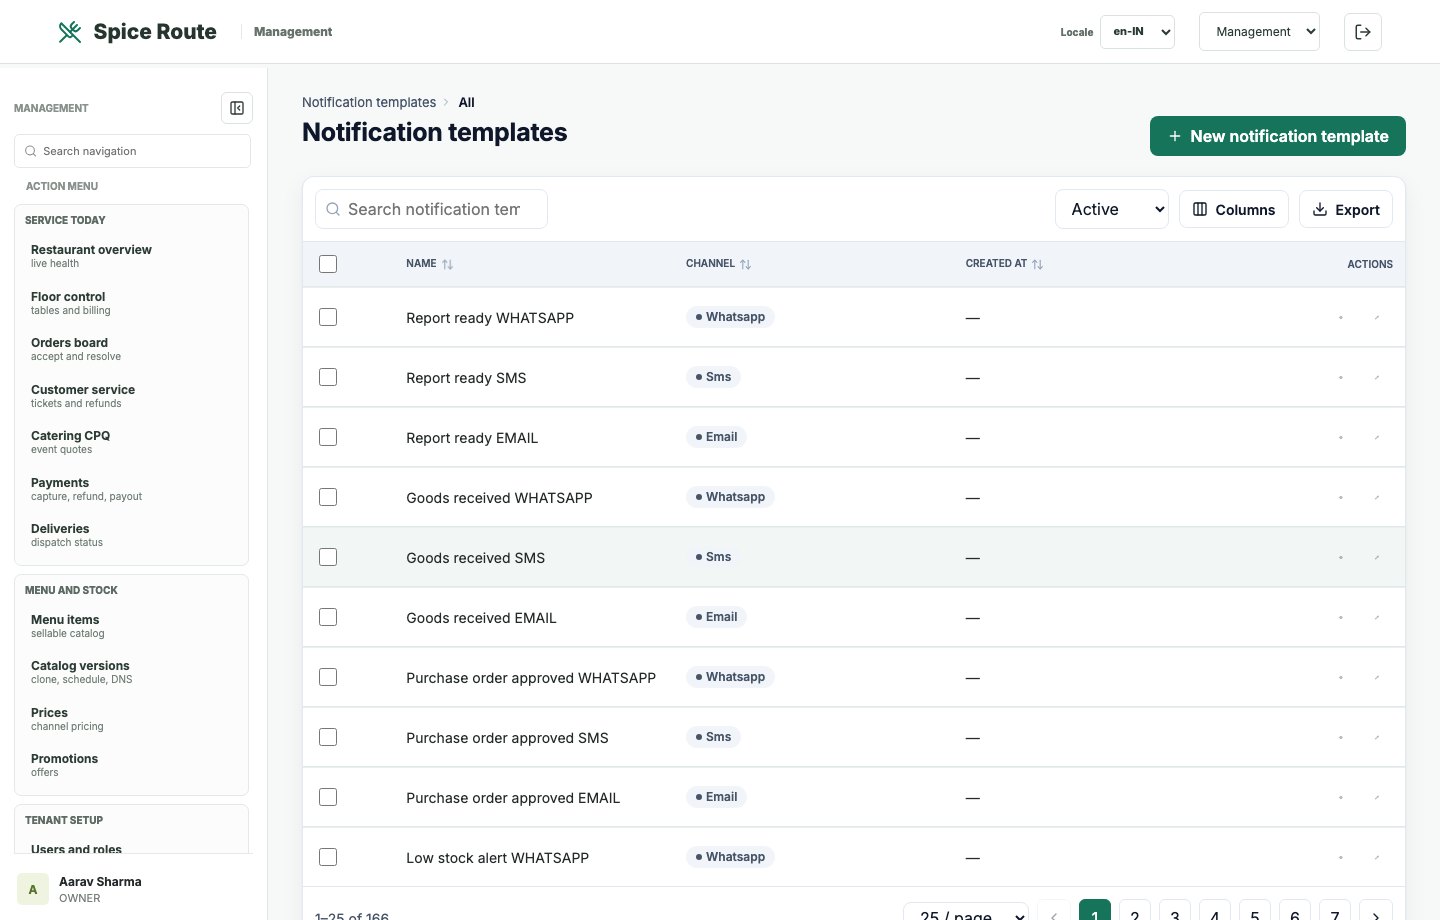The width and height of the screenshot is (1440, 920).
Task: Open Floor control in sidebar
Action: click(x=131, y=303)
